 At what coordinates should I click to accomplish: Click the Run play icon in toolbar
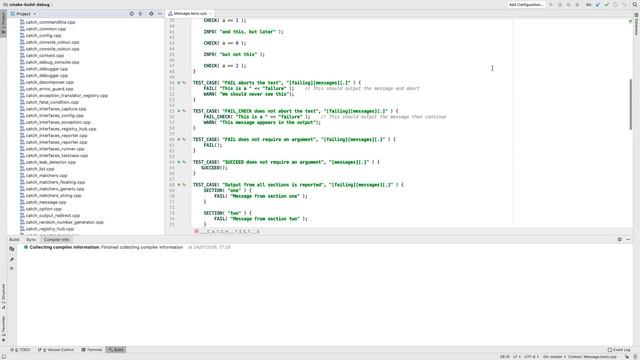551,4
